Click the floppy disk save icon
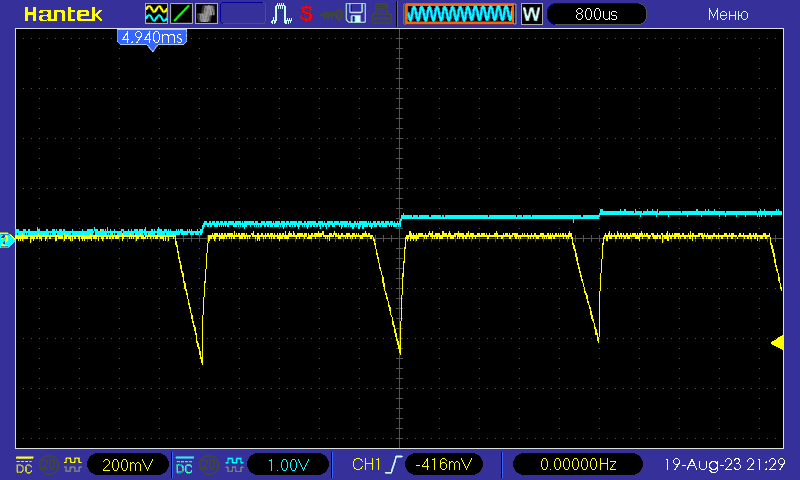The height and width of the screenshot is (480, 800). point(356,14)
